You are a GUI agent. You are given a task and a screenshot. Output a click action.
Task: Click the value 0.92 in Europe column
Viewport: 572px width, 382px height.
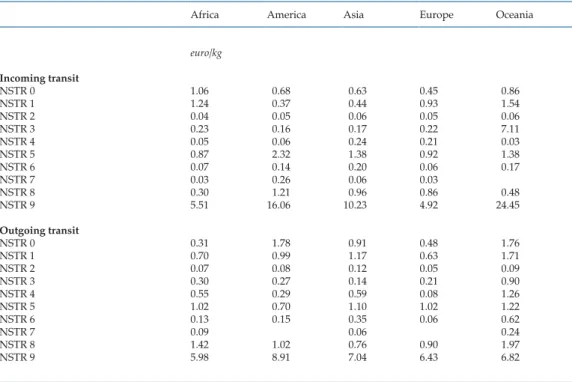[429, 154]
